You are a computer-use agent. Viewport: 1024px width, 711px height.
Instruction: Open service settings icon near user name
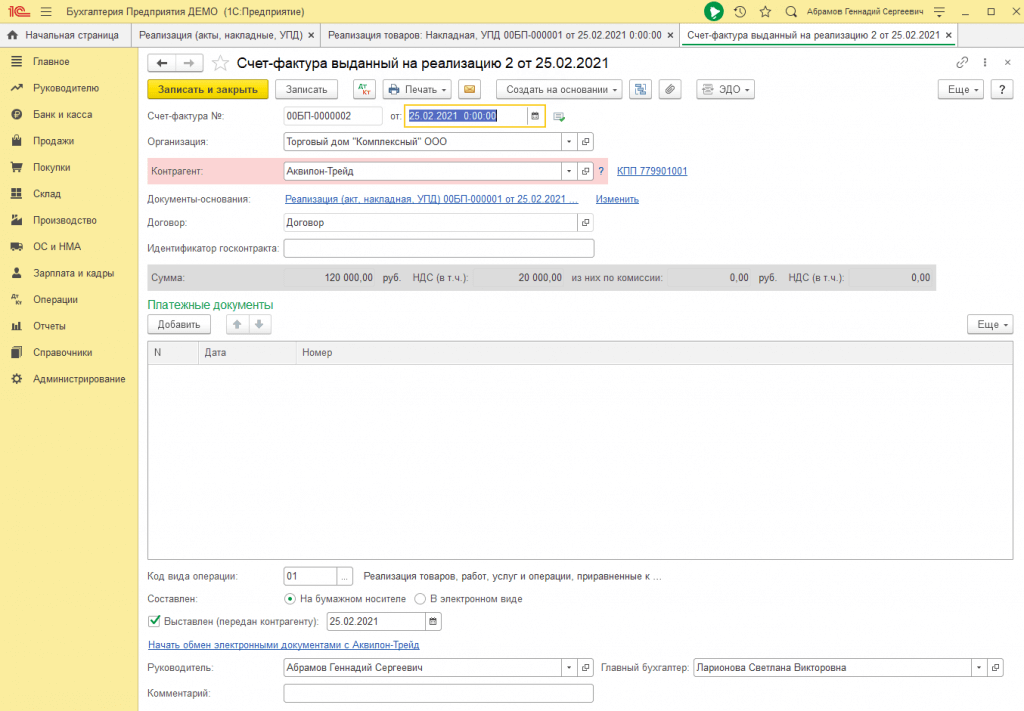point(939,12)
